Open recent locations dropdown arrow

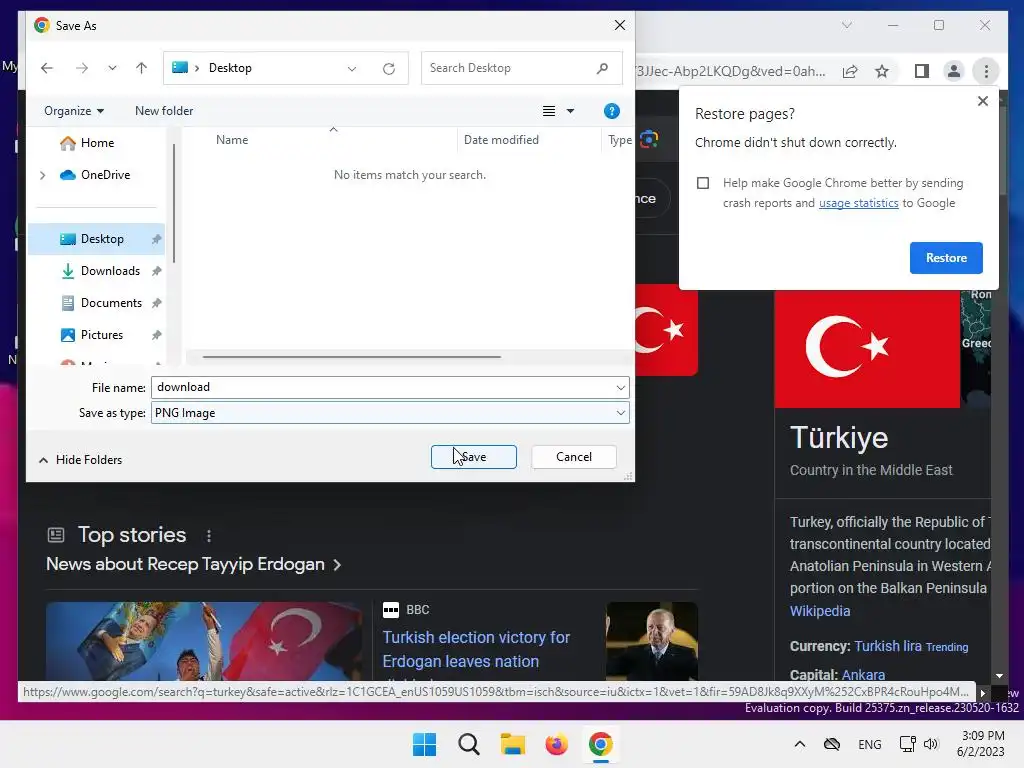coord(112,68)
